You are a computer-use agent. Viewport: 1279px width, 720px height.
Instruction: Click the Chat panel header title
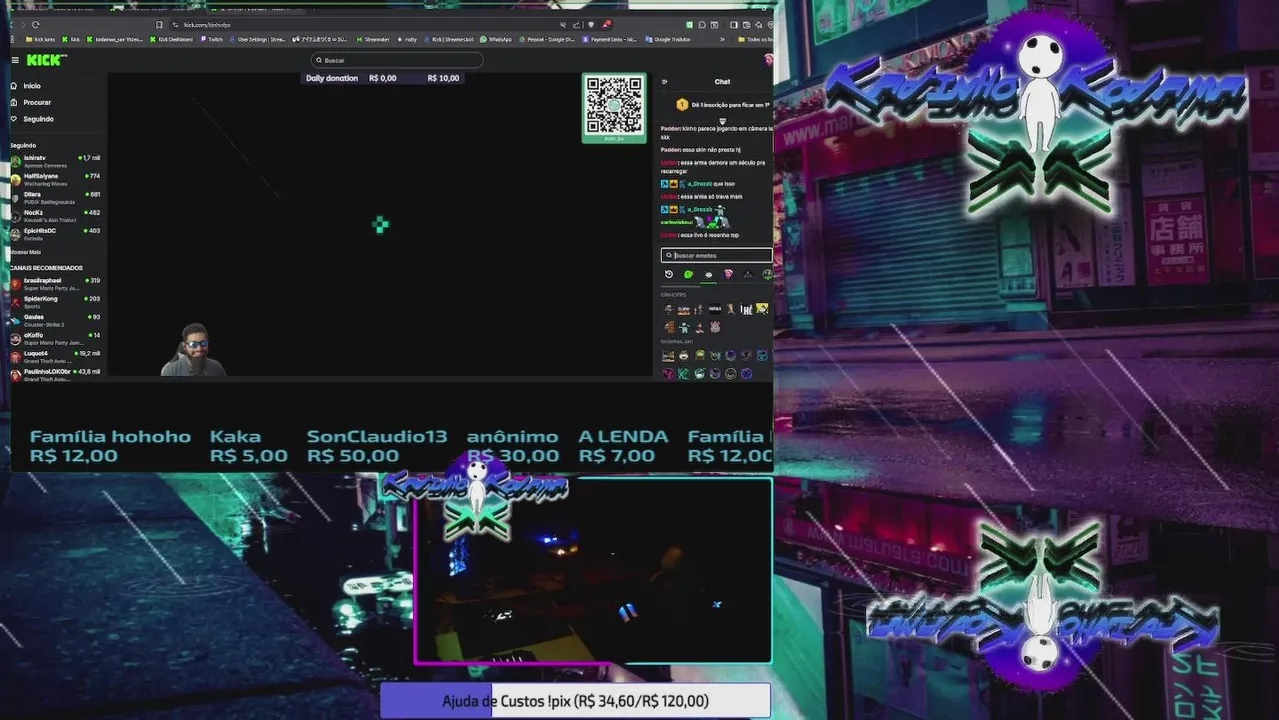tap(722, 82)
